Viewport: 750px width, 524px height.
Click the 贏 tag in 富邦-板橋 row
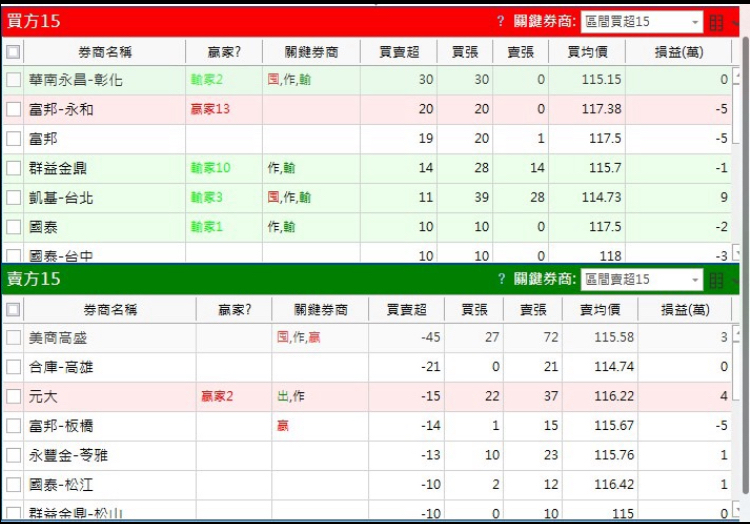(283, 426)
